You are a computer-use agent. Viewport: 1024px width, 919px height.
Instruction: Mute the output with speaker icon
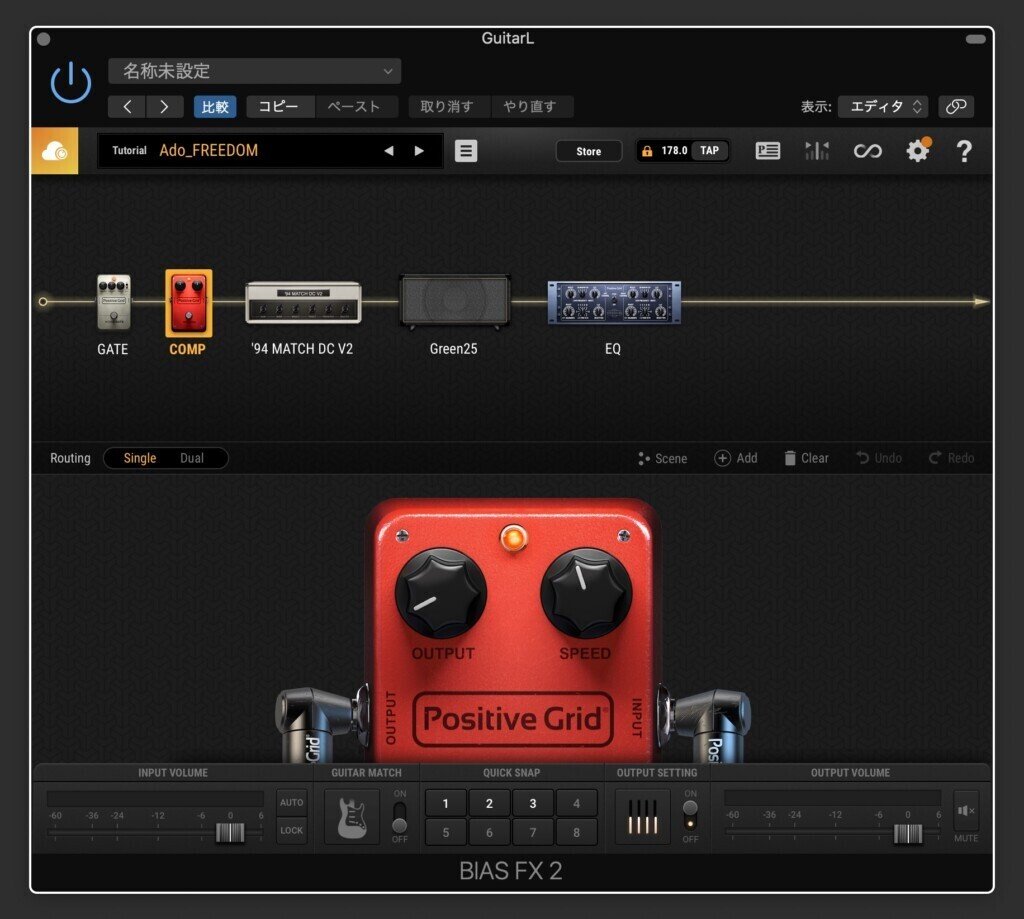click(x=966, y=811)
